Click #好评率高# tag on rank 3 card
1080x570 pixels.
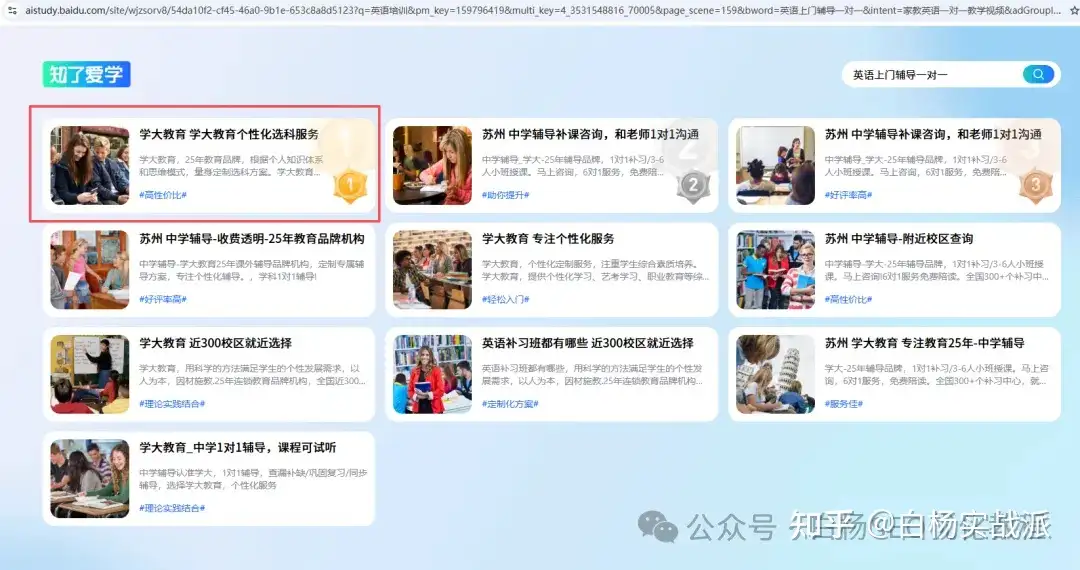[848, 195]
